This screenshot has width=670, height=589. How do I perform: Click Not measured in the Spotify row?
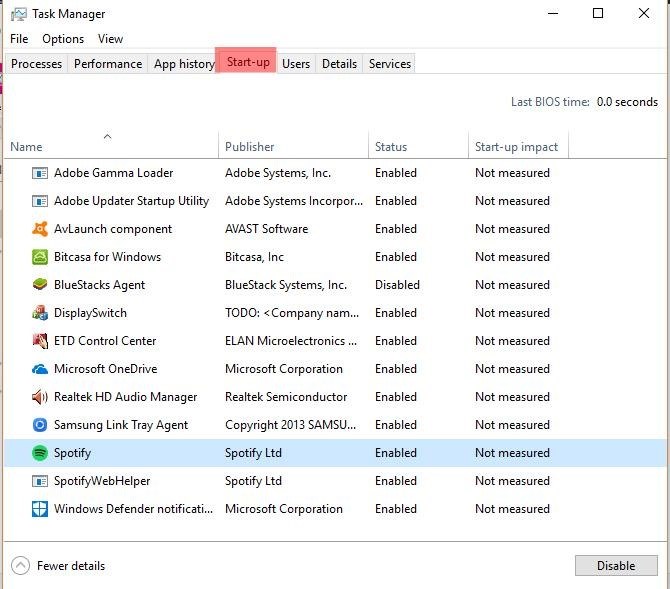click(512, 453)
